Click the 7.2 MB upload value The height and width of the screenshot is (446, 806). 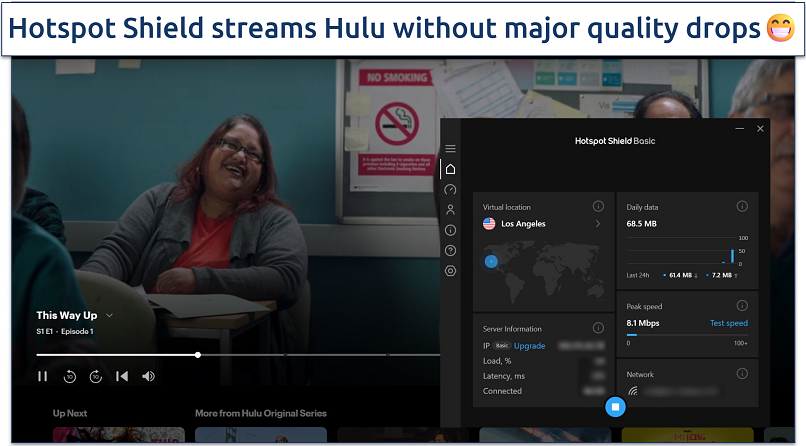click(722, 275)
